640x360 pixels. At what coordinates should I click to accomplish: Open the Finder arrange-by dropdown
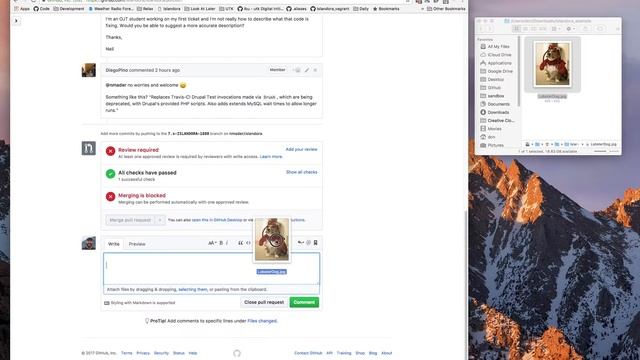(556, 29)
